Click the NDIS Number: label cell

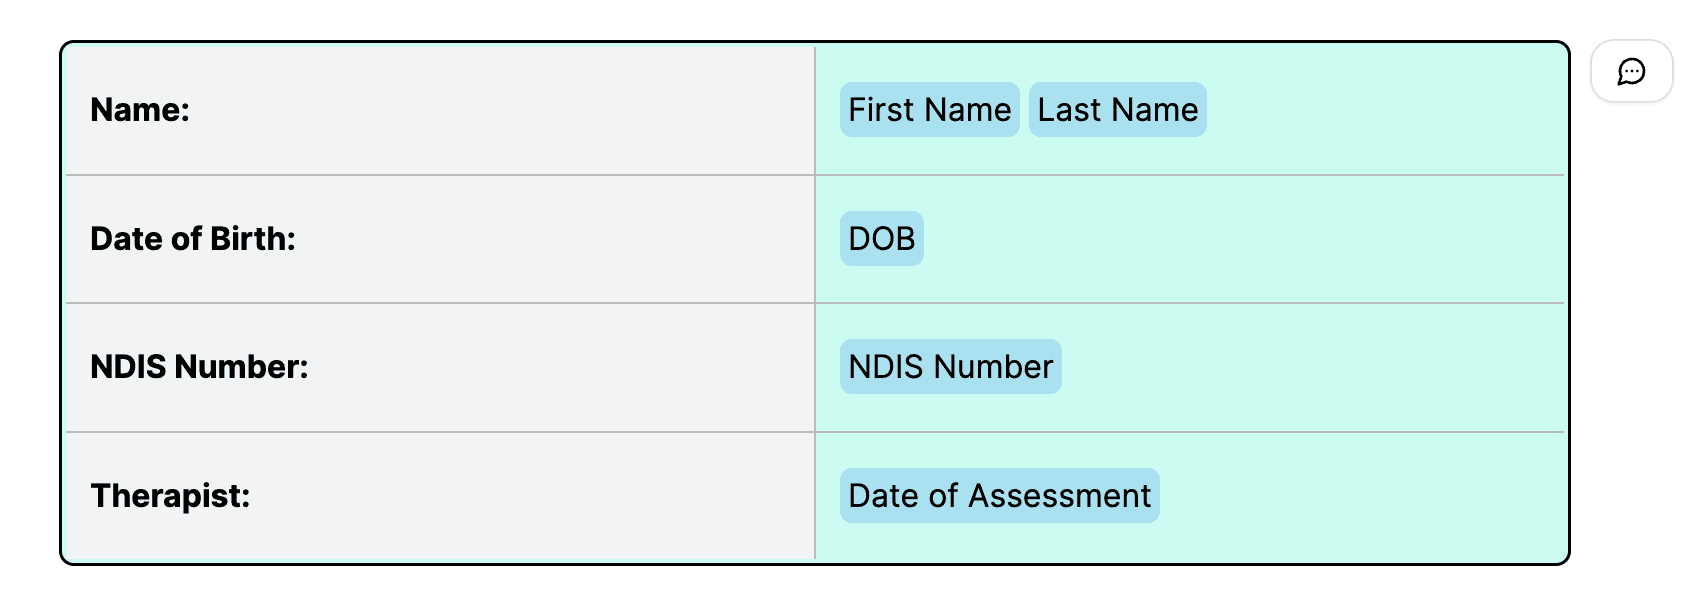tap(200, 366)
